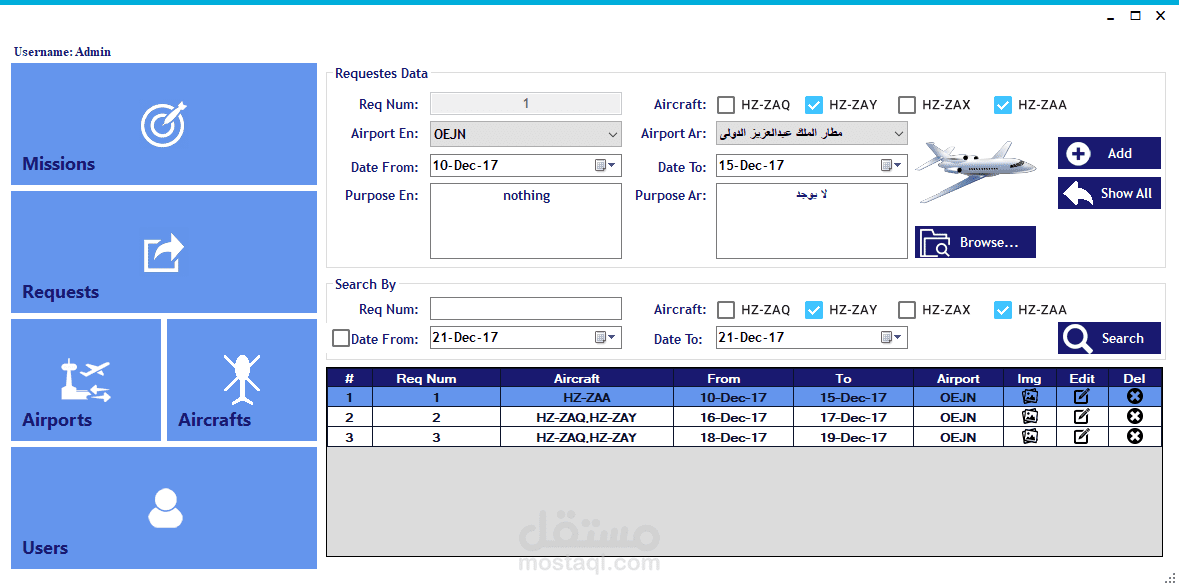Expand the Airport En dropdown
1179x587 pixels.
pyautogui.click(x=611, y=135)
